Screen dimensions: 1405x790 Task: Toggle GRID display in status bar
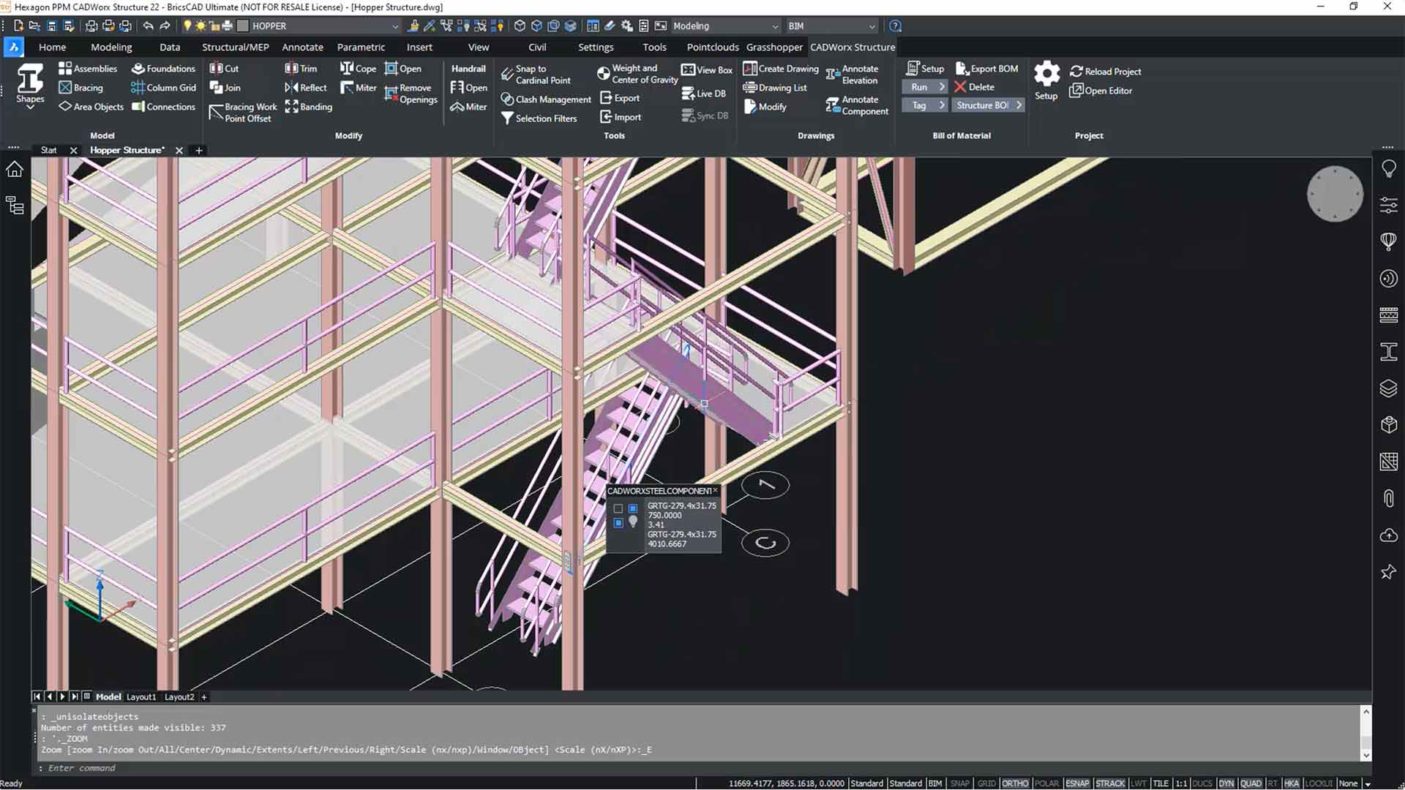click(986, 784)
